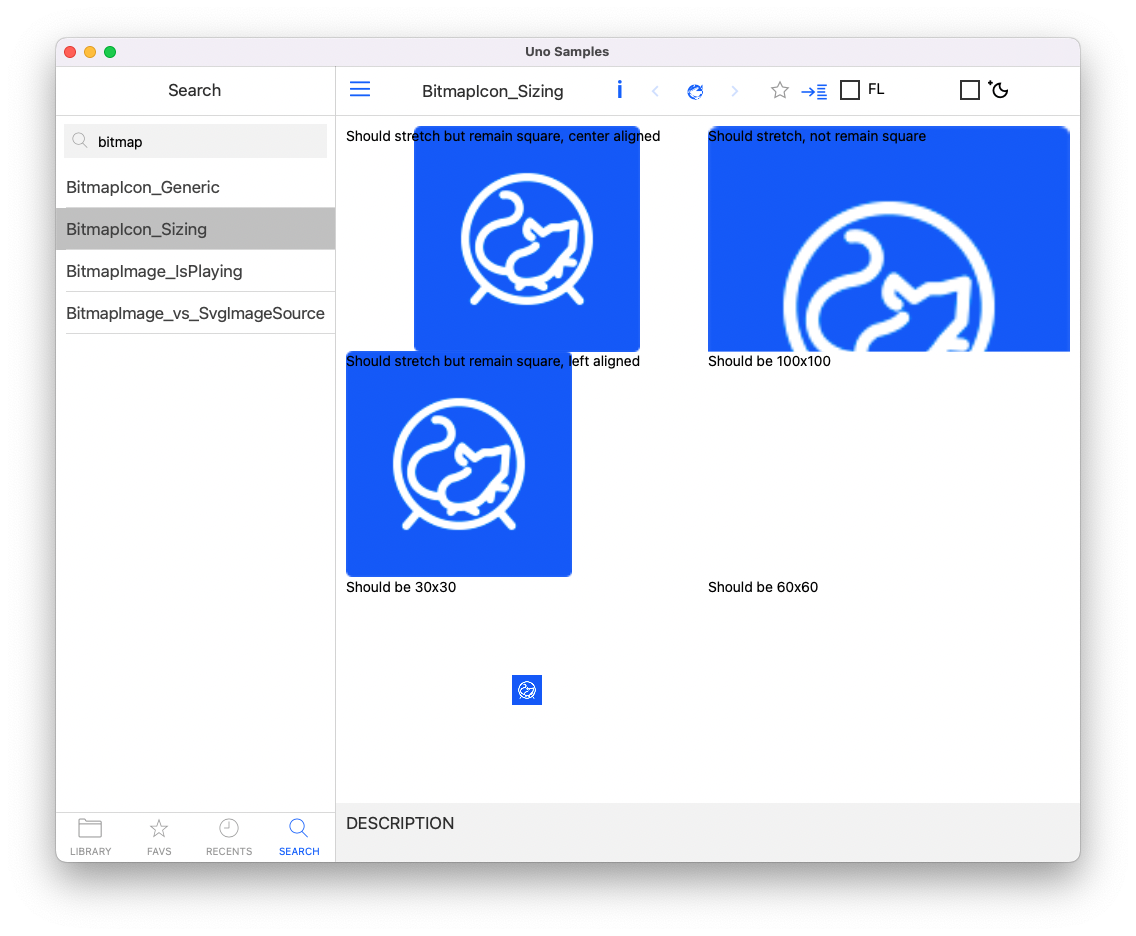Click the sample info icon
This screenshot has height=936, width=1136.
tap(619, 90)
